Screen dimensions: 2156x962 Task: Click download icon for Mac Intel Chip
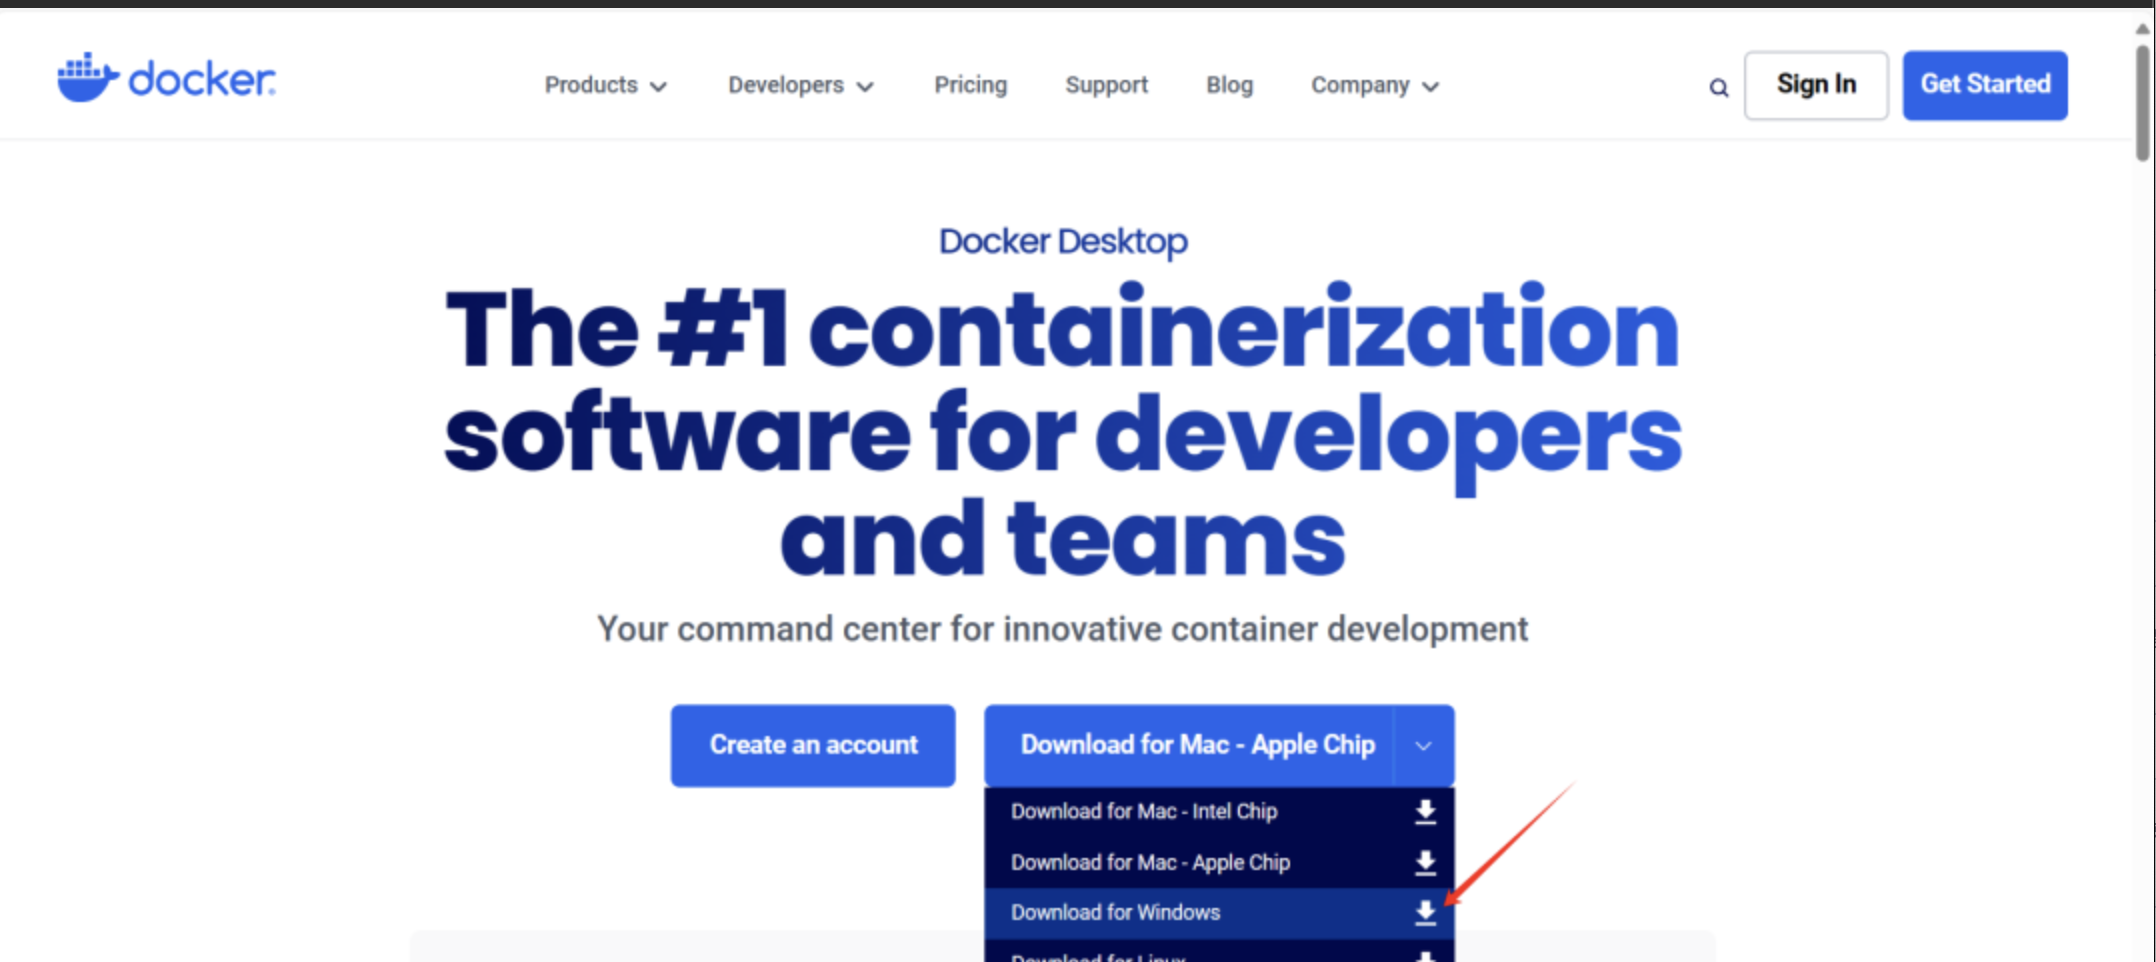1425,812
